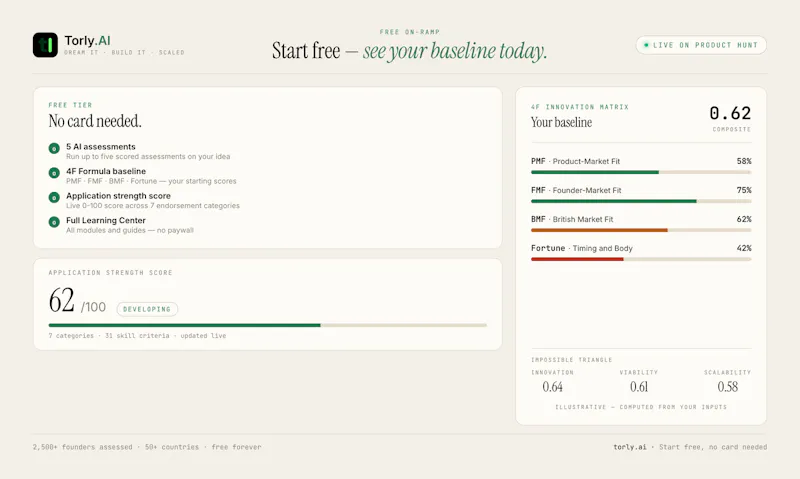800x479 pixels.
Task: Click the Scalability 0.58 value
Action: click(x=728, y=387)
